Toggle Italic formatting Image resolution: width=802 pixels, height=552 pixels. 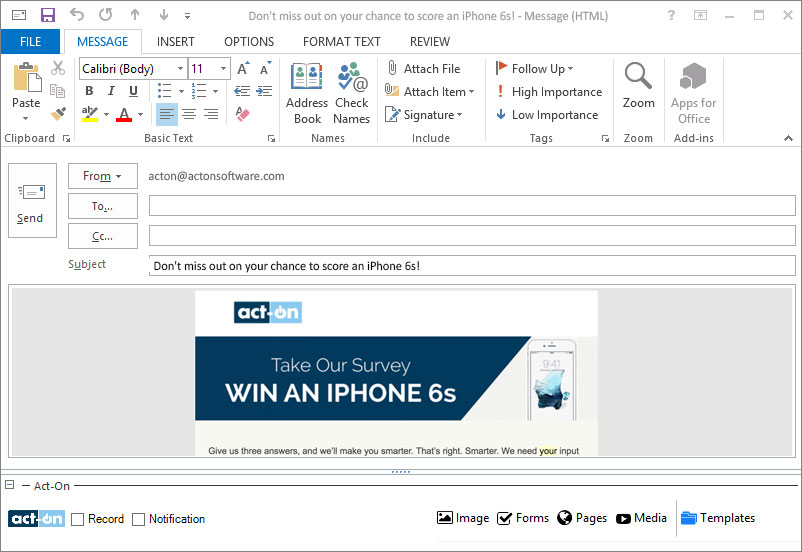(x=111, y=91)
